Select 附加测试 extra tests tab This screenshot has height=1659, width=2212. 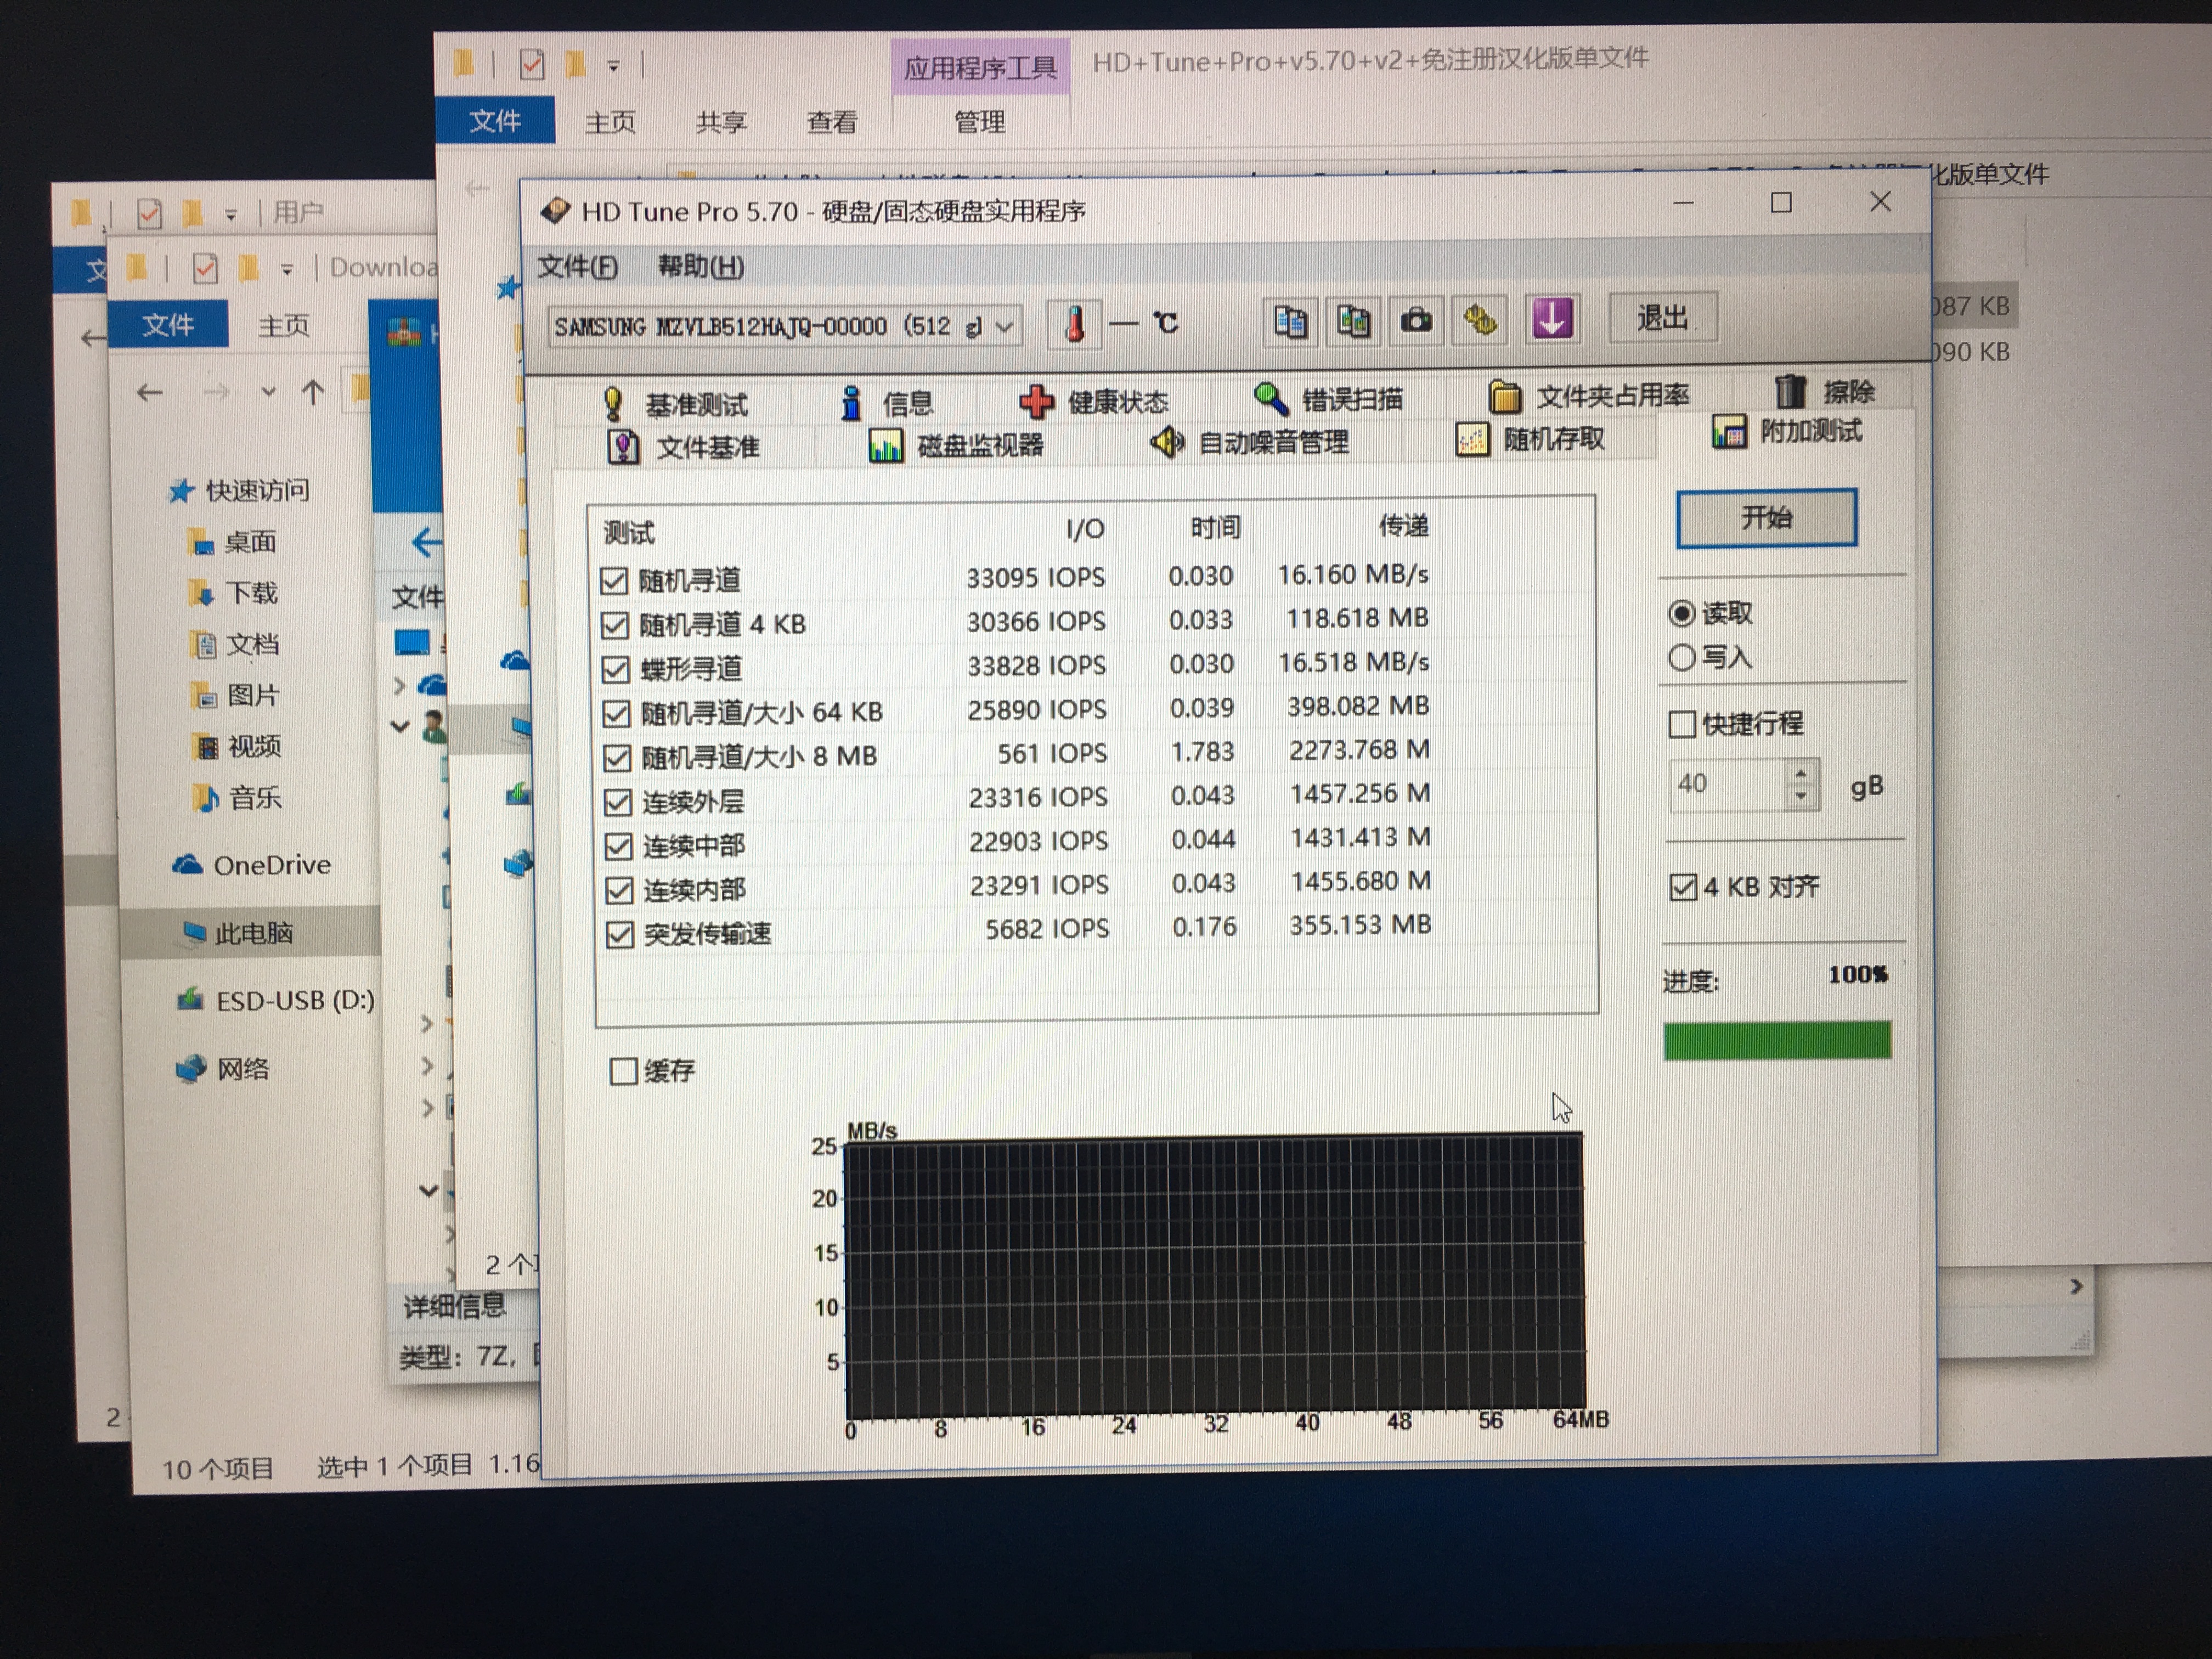[x=1787, y=432]
